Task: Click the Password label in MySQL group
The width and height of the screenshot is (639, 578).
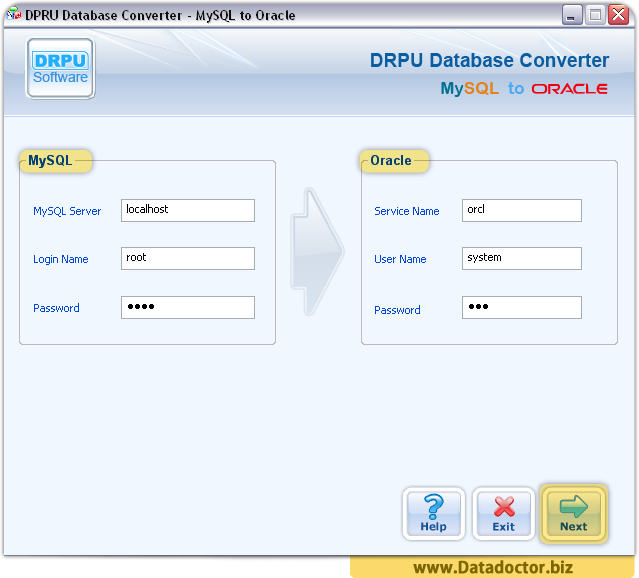Action: (x=56, y=308)
